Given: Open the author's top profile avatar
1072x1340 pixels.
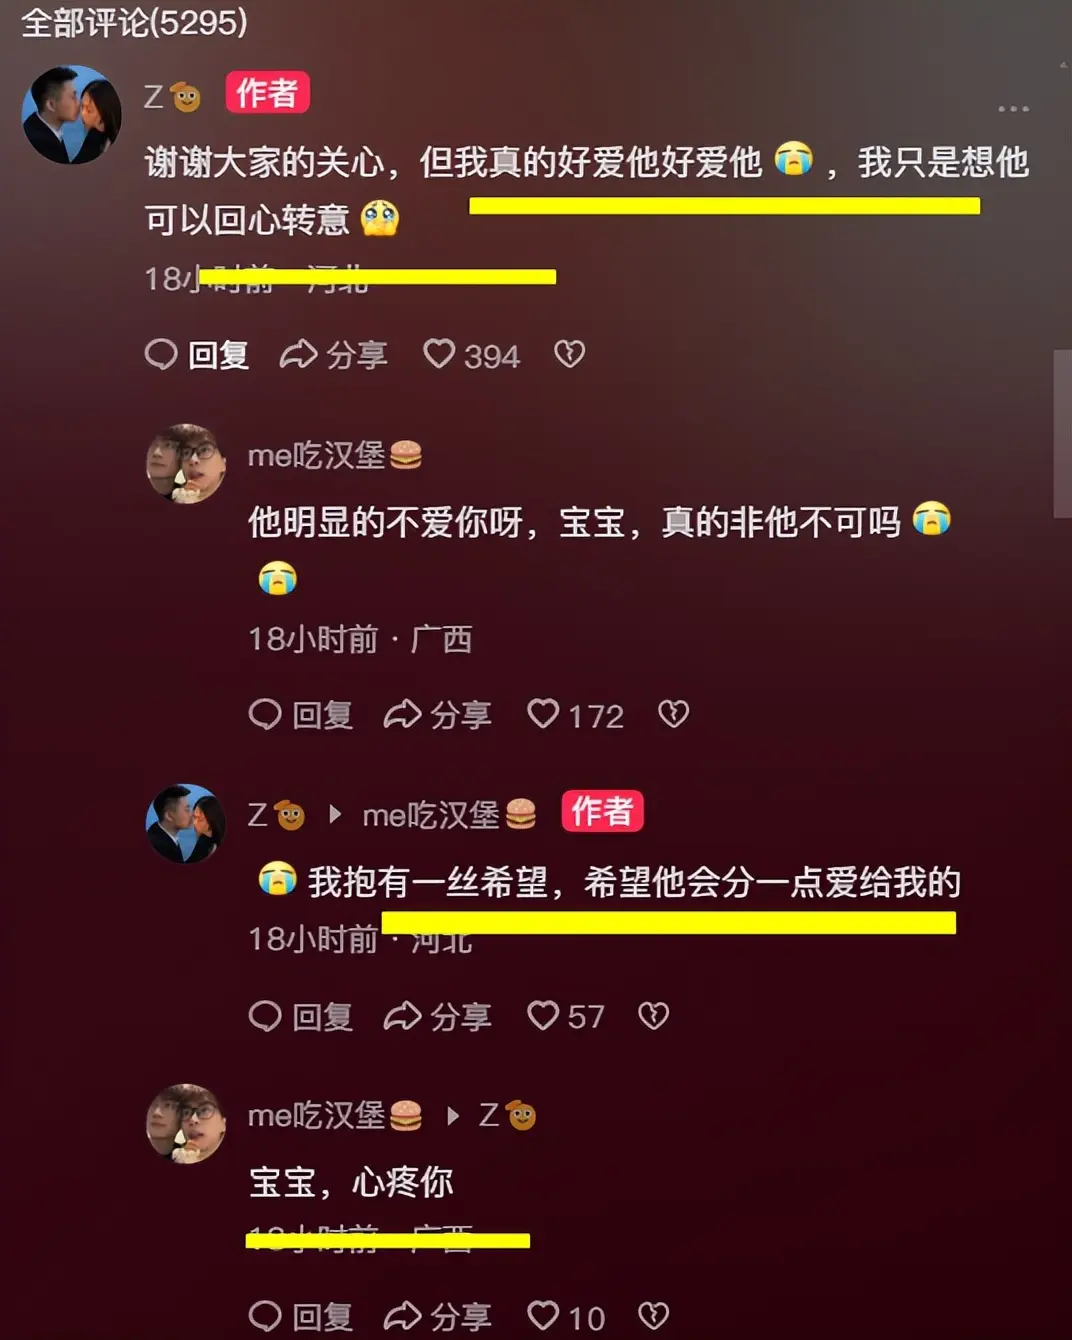Looking at the screenshot, I should coord(72,115).
